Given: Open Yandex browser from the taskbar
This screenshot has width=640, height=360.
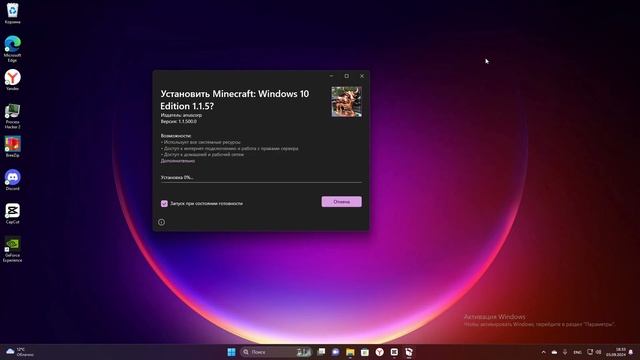Looking at the screenshot, I should (380, 352).
